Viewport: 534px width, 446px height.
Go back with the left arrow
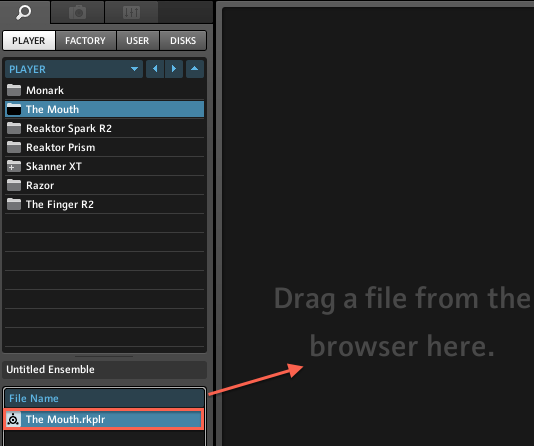click(155, 69)
